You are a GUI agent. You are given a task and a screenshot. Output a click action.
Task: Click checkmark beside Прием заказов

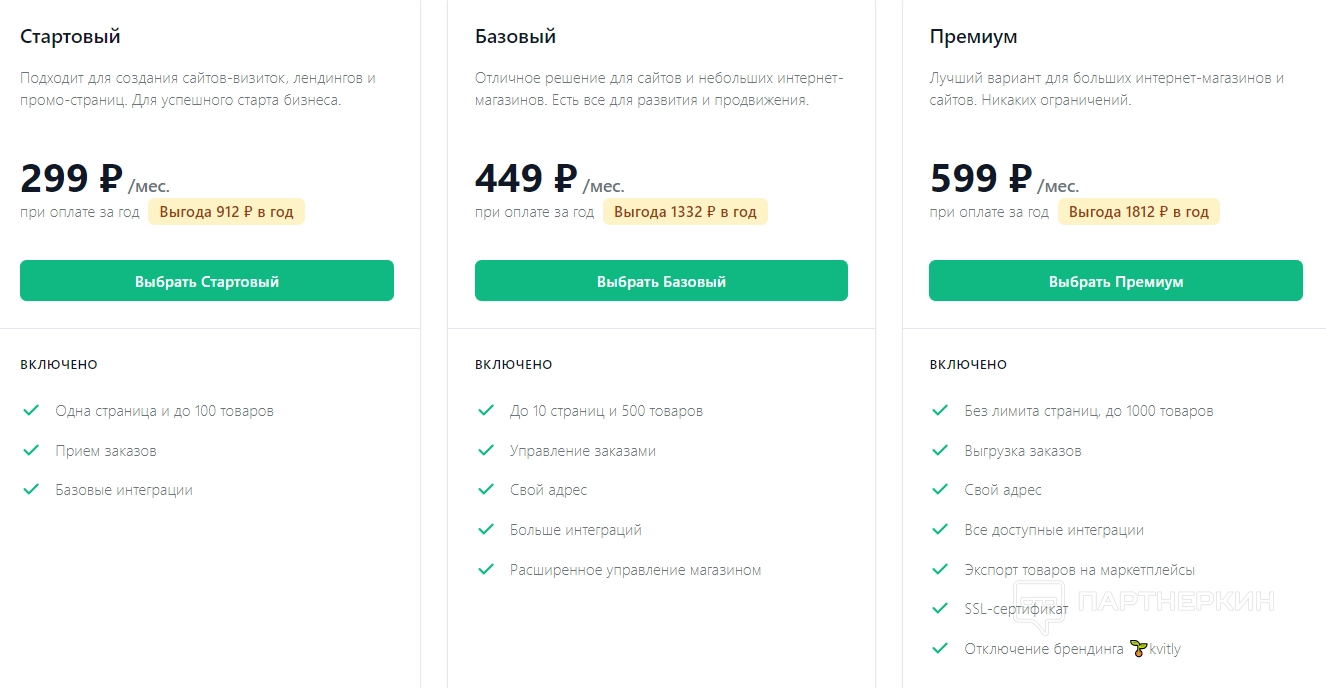click(31, 450)
